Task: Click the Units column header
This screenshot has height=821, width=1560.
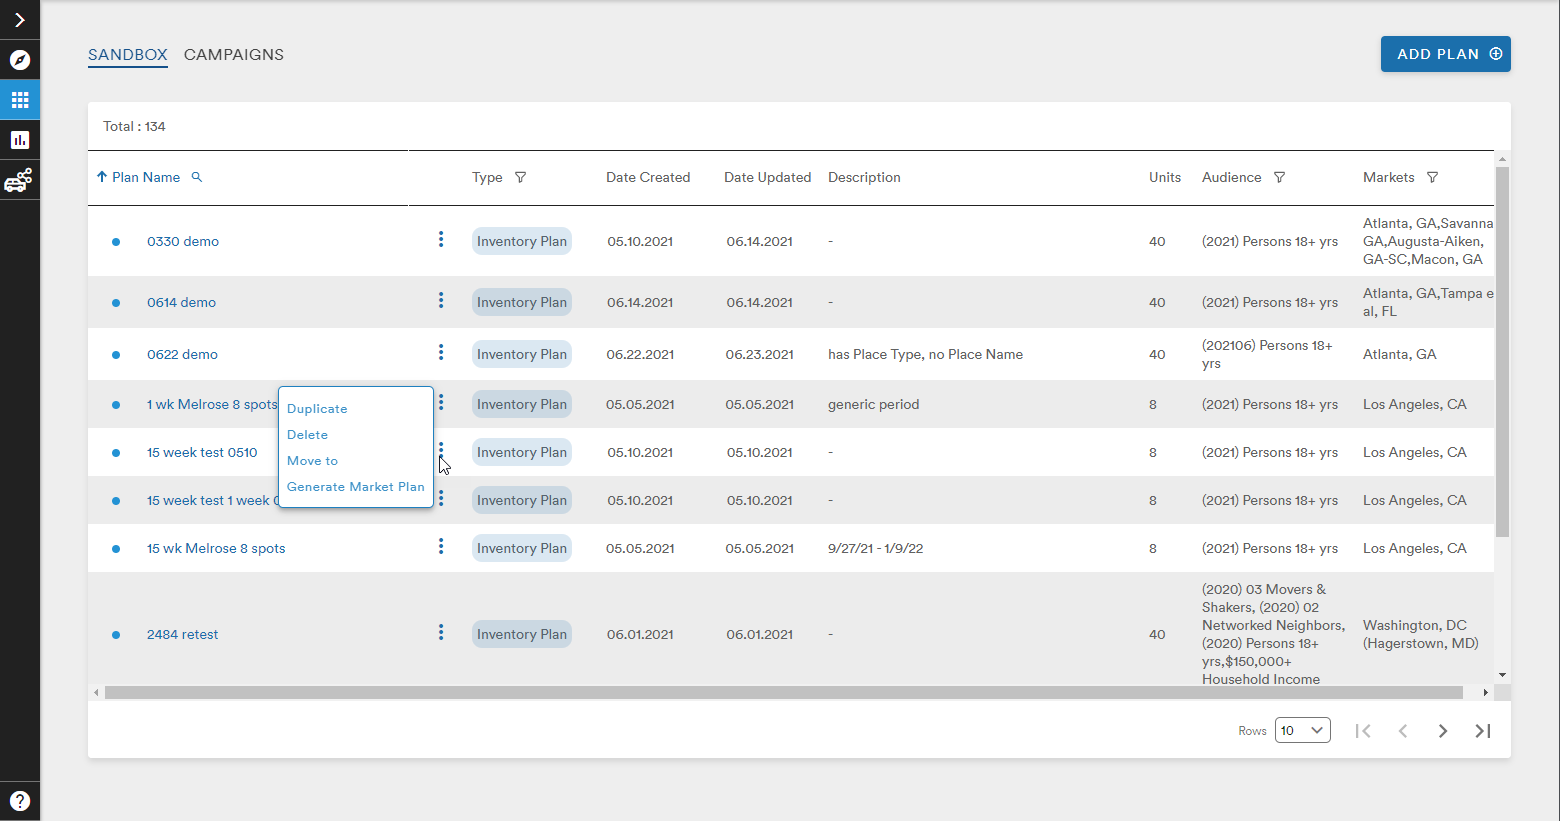Action: click(x=1165, y=177)
